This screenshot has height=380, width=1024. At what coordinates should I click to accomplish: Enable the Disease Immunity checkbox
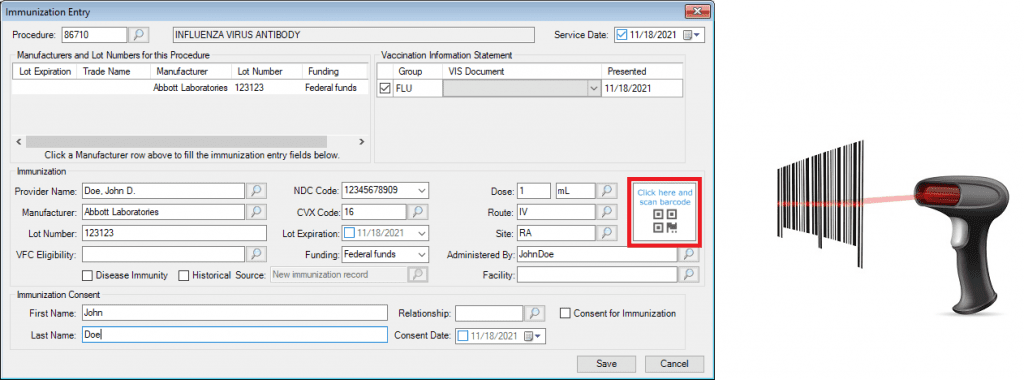pyautogui.click(x=88, y=275)
